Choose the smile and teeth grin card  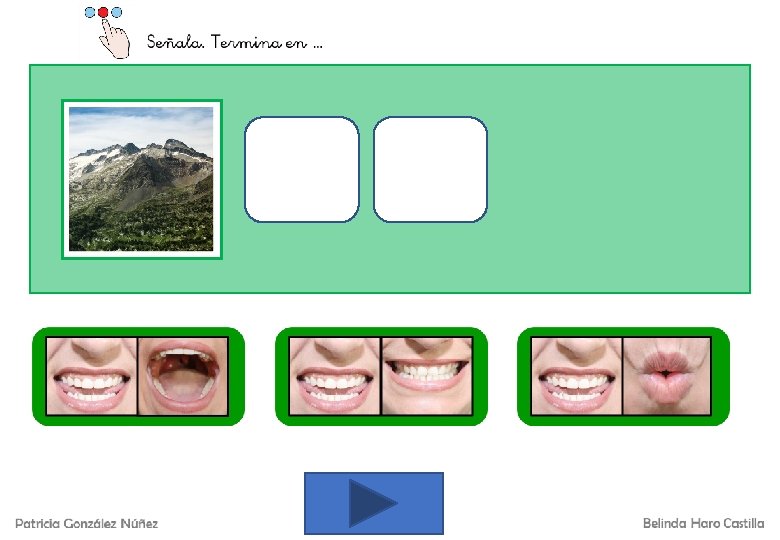(381, 376)
